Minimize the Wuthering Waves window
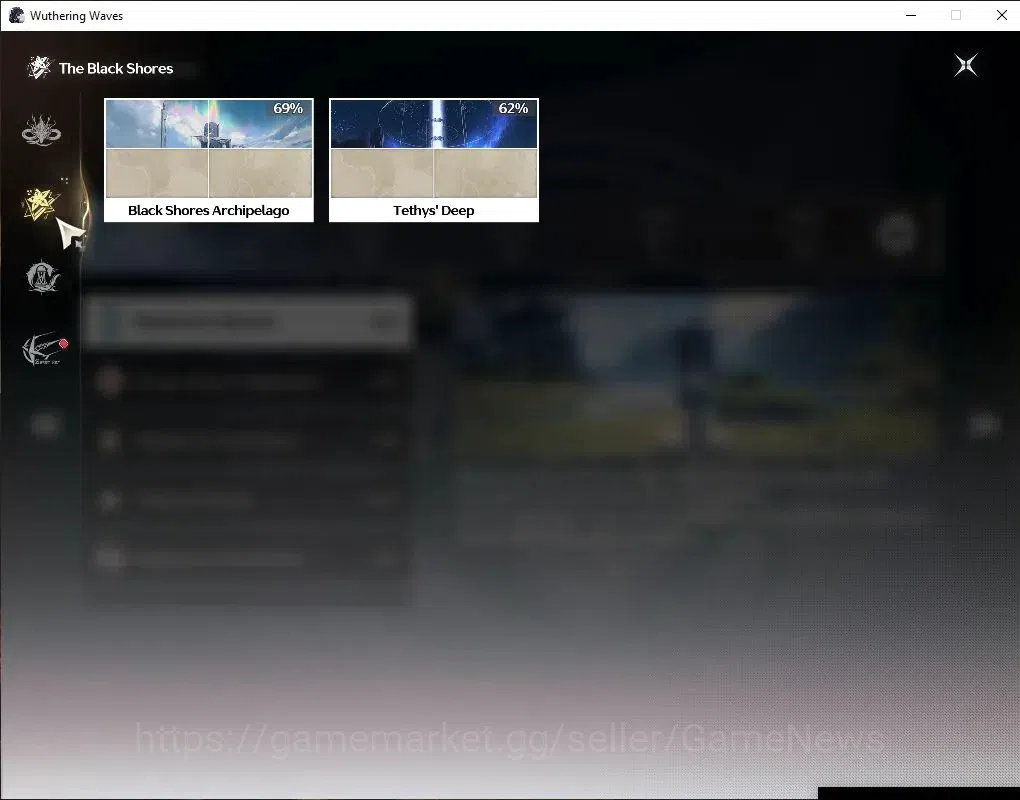The image size is (1020, 800). click(911, 15)
